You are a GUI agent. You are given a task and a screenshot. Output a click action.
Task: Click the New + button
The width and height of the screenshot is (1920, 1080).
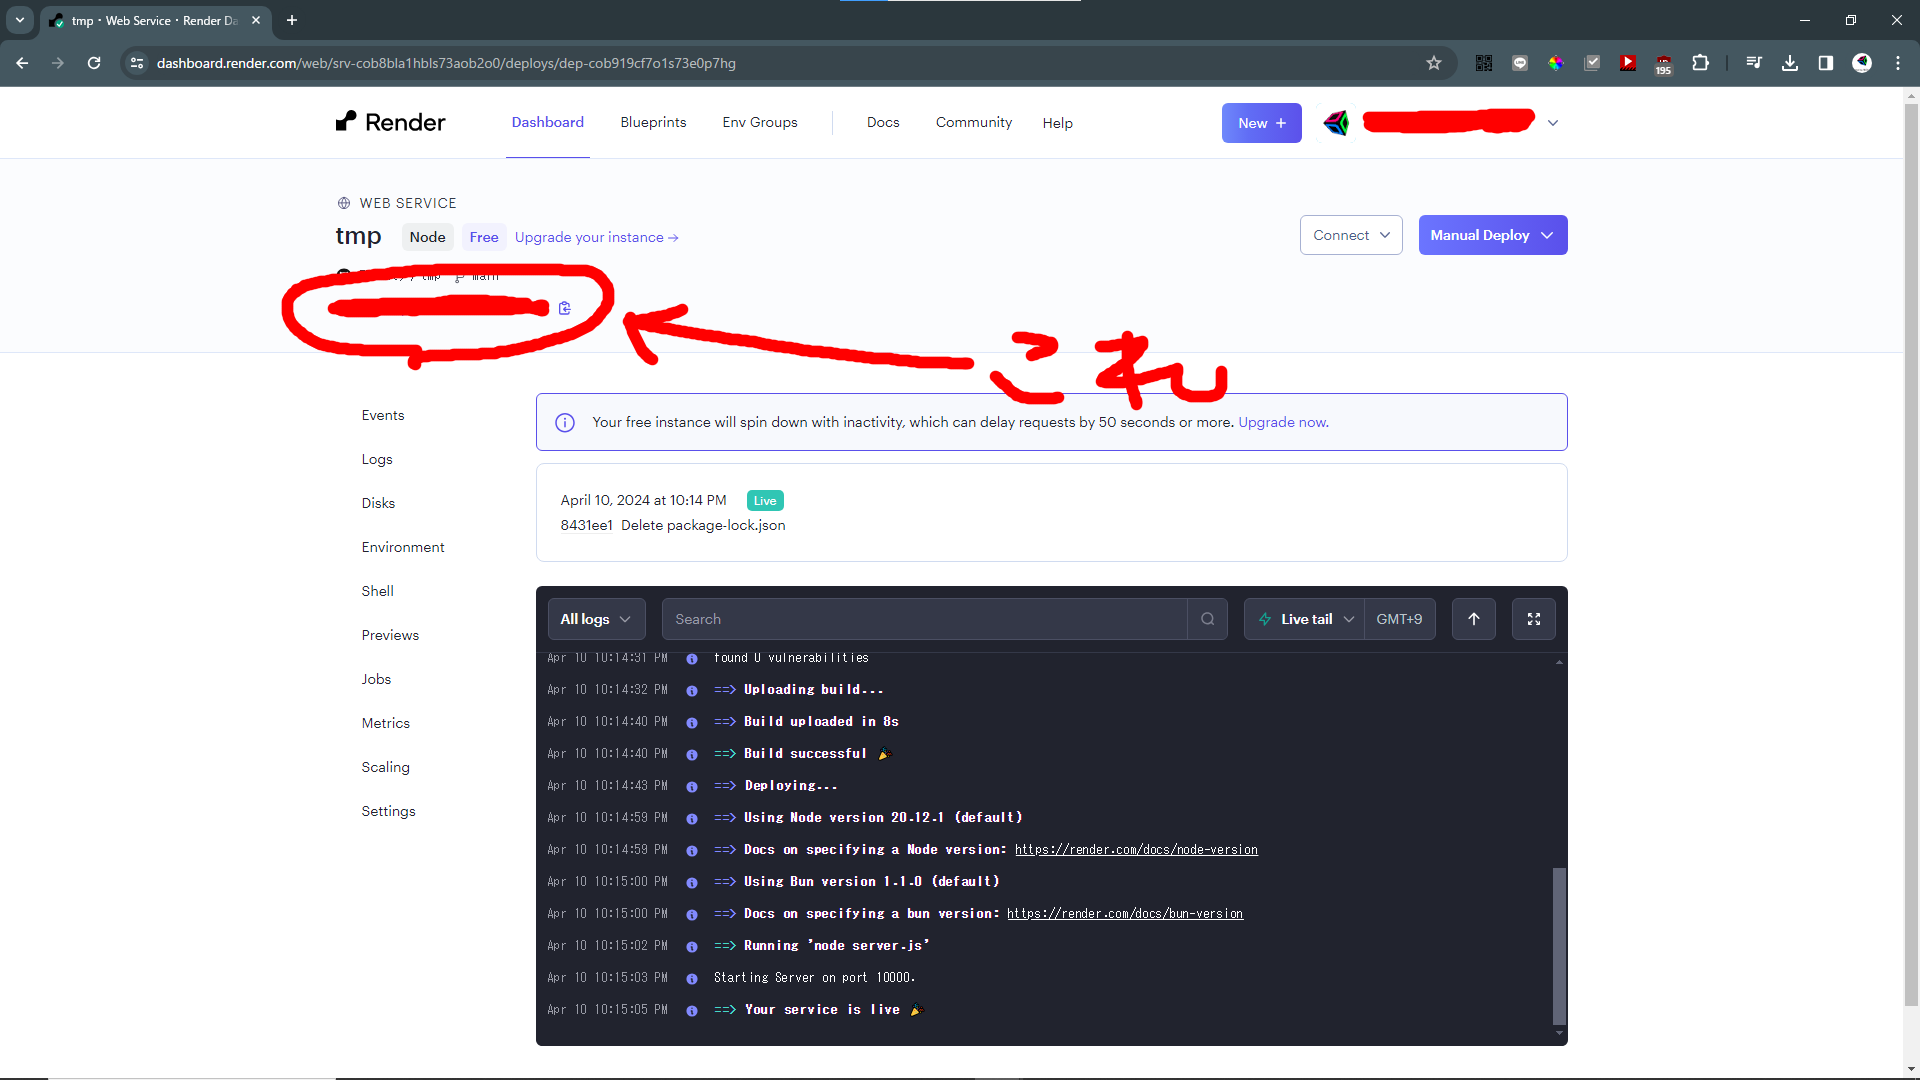click(1261, 123)
